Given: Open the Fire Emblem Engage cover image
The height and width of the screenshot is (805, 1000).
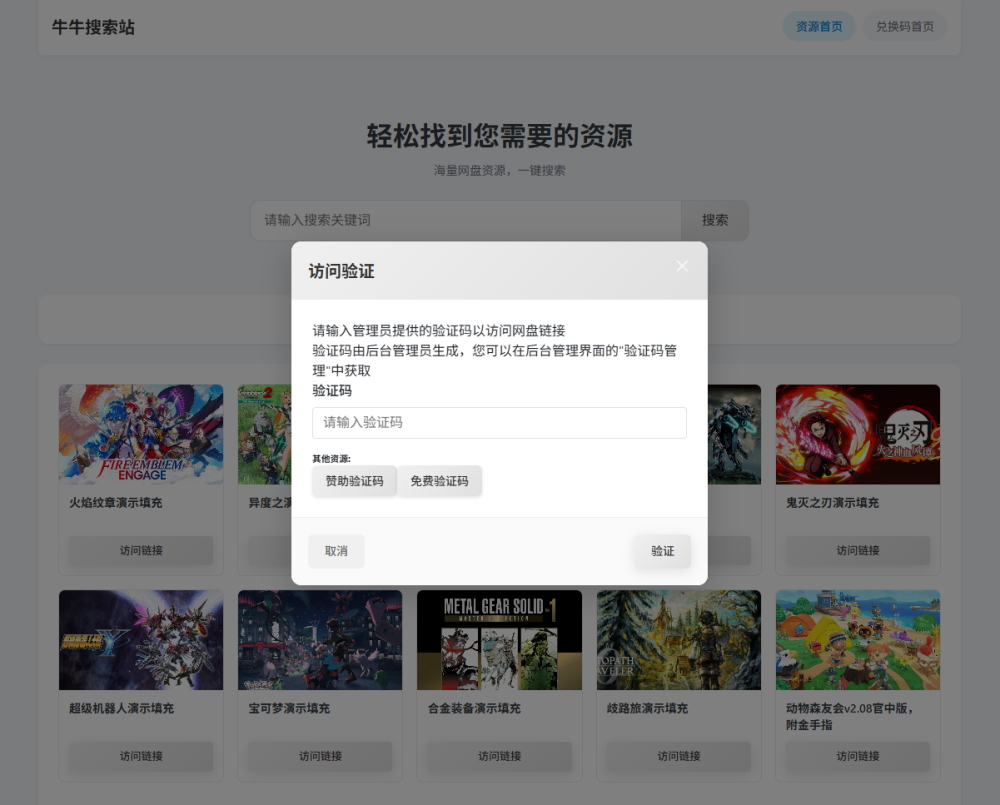Looking at the screenshot, I should (x=141, y=434).
